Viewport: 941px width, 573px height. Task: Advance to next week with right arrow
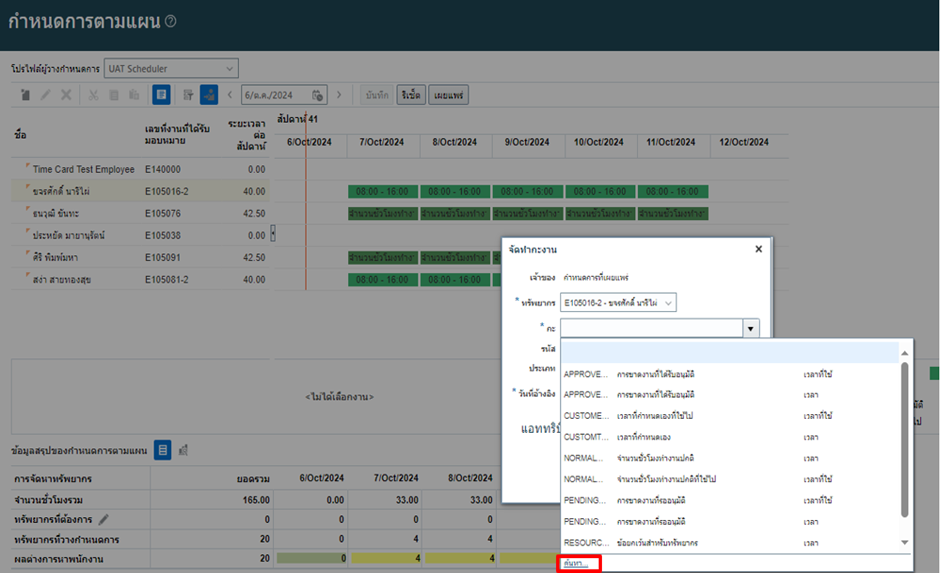[339, 95]
